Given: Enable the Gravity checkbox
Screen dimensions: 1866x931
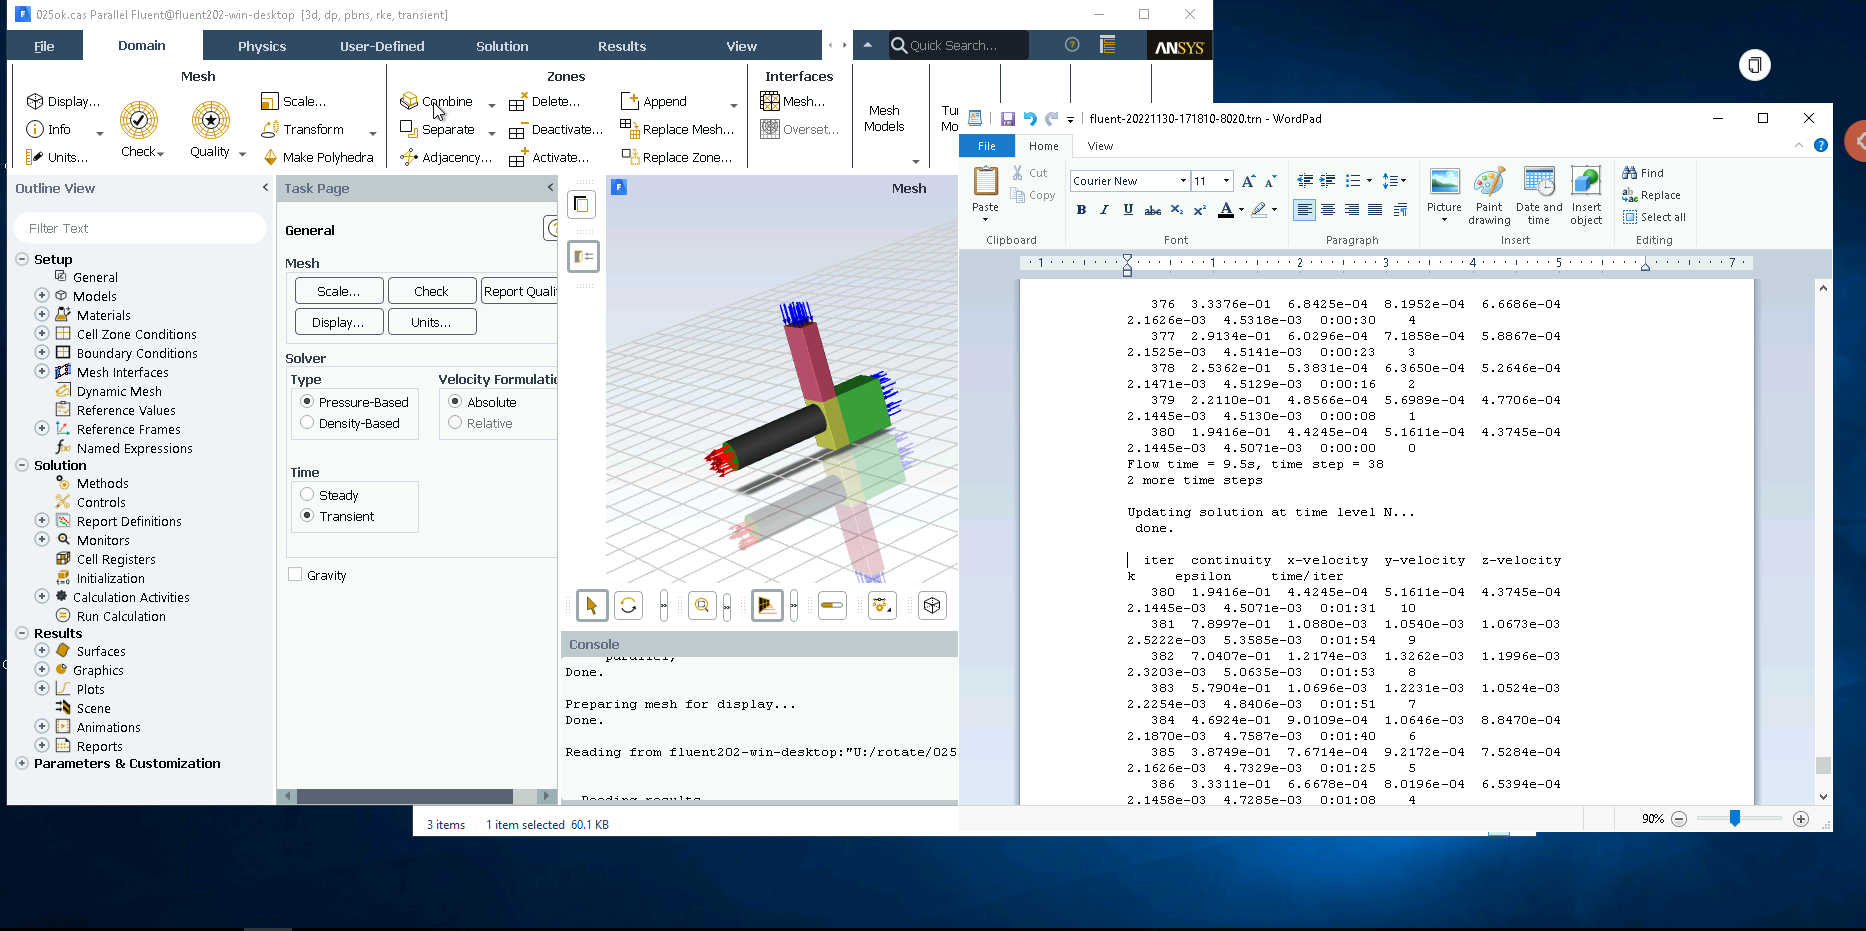Looking at the screenshot, I should click(295, 575).
